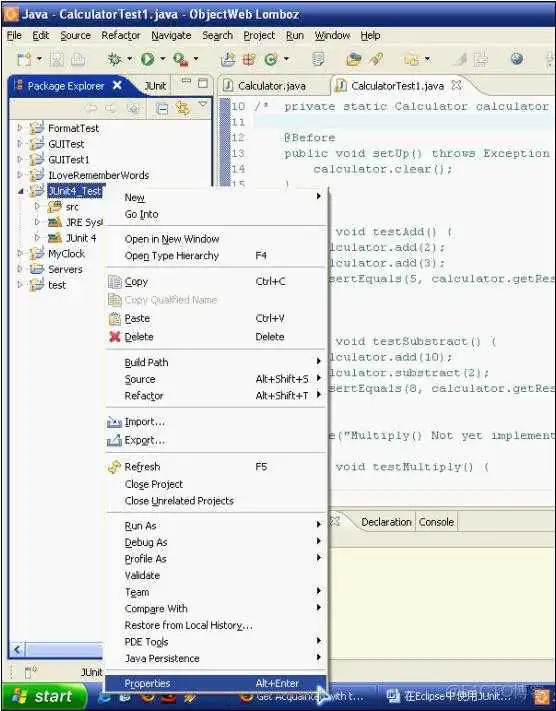The width and height of the screenshot is (556, 711).
Task: Click the Windows start button
Action: click(x=44, y=696)
